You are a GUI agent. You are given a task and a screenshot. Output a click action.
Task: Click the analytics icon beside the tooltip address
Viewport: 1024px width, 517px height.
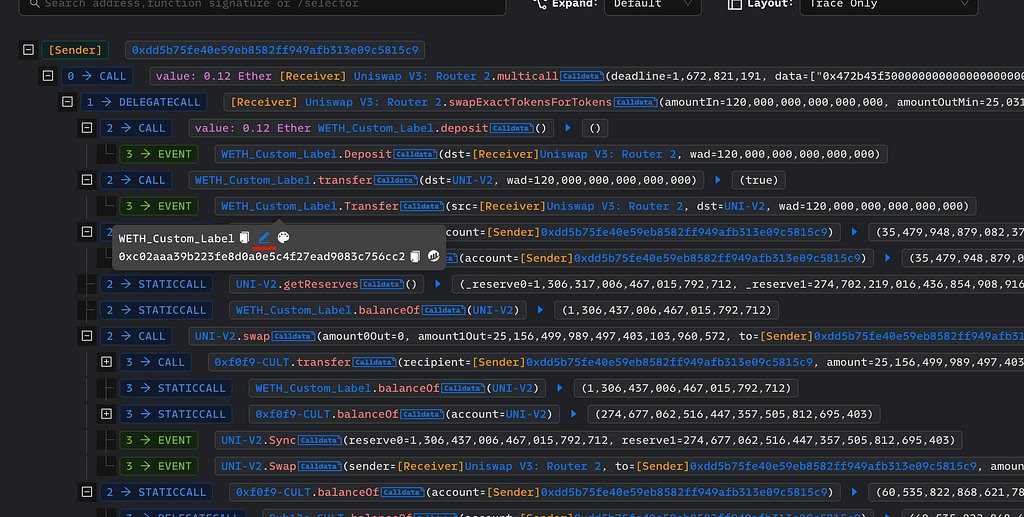pyautogui.click(x=434, y=257)
